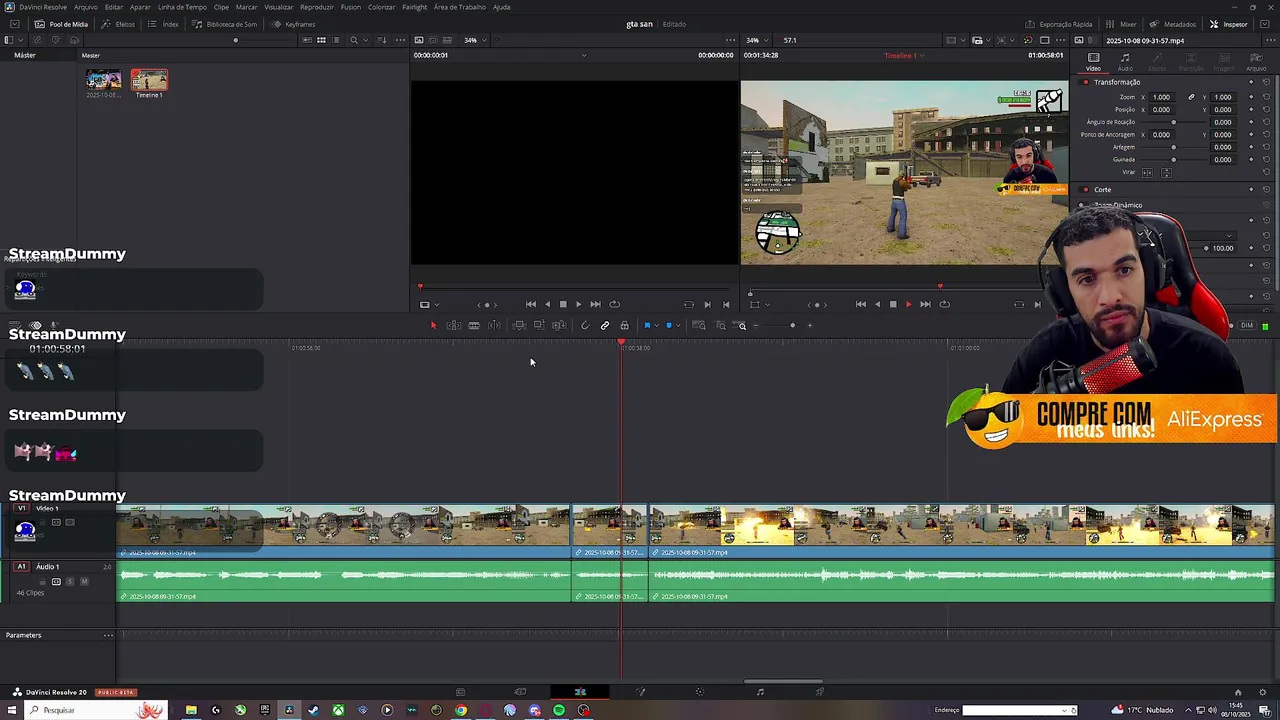
Task: Toggle the Zoom X/Y link chain
Action: pyautogui.click(x=1191, y=97)
